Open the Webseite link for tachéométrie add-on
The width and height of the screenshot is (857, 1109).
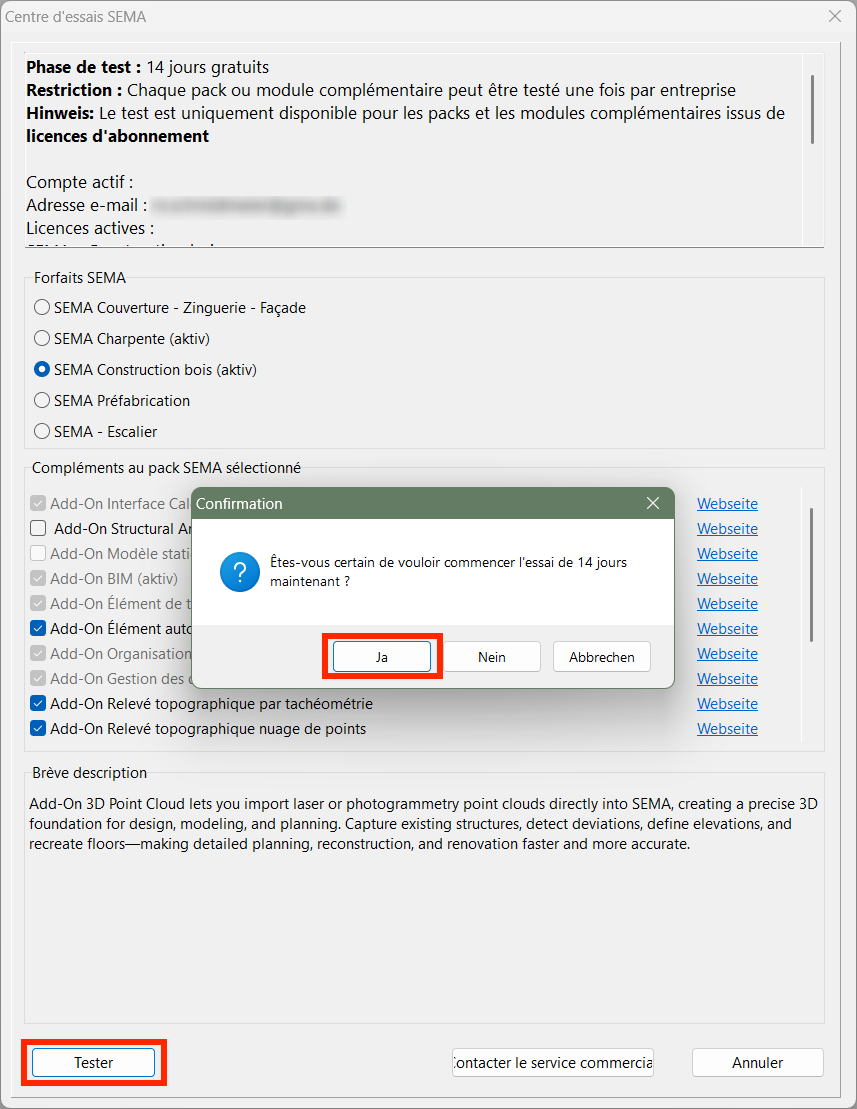[727, 704]
